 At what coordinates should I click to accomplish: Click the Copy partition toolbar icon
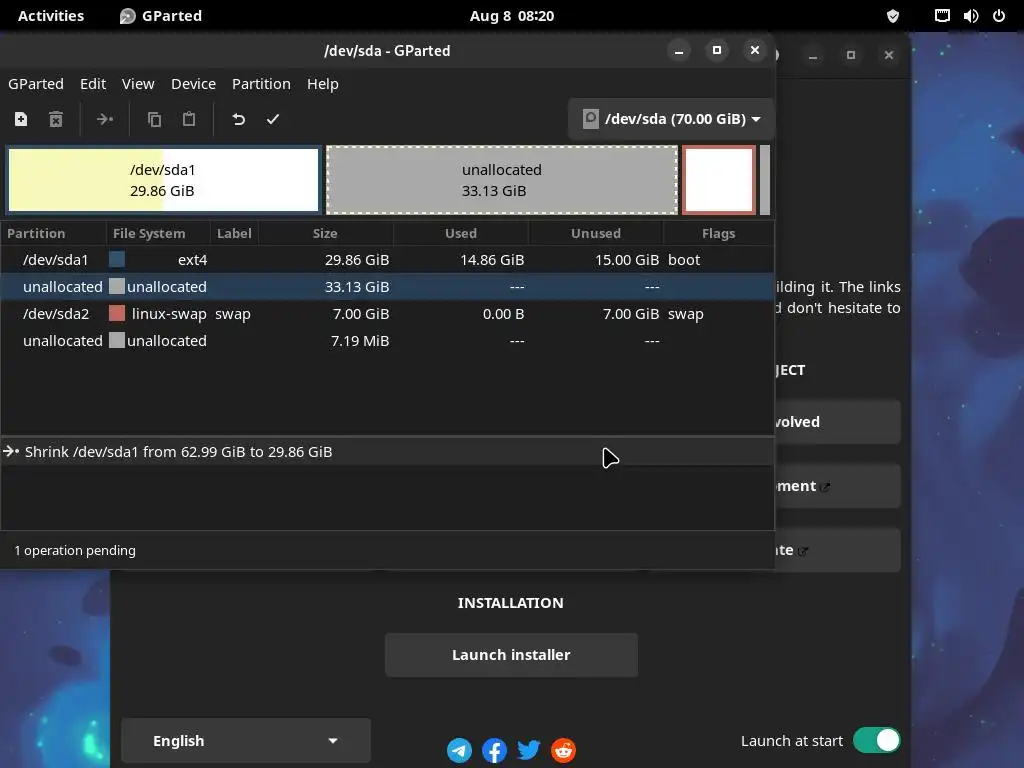(x=154, y=119)
